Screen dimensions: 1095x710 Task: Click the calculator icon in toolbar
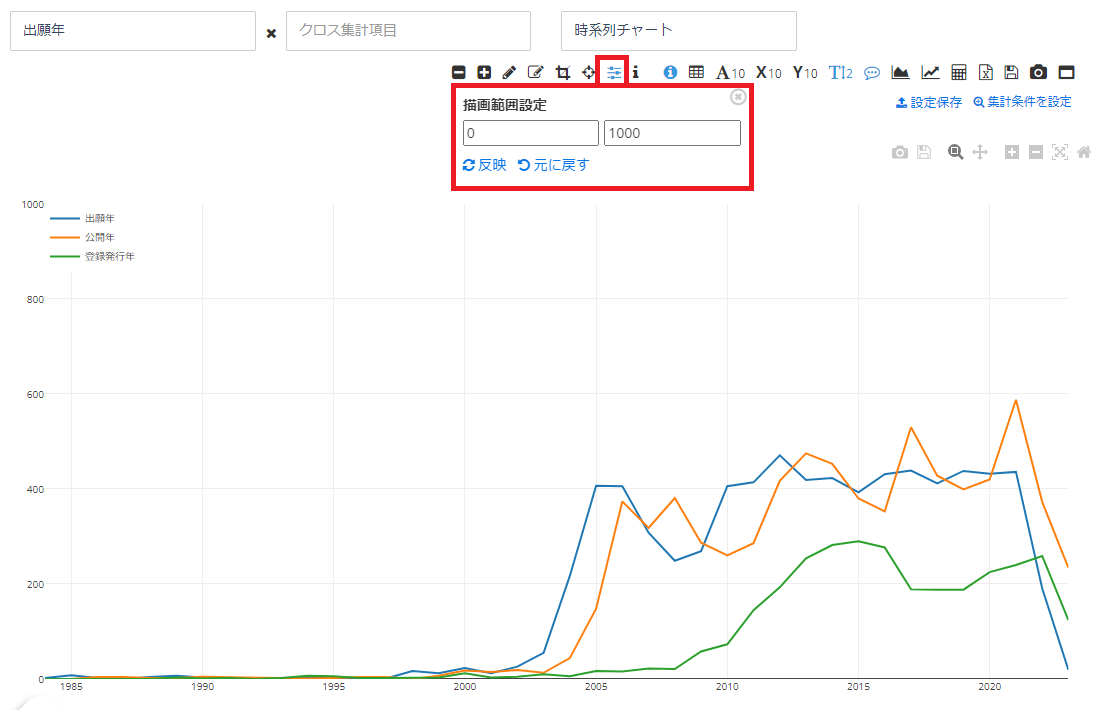[x=958, y=72]
